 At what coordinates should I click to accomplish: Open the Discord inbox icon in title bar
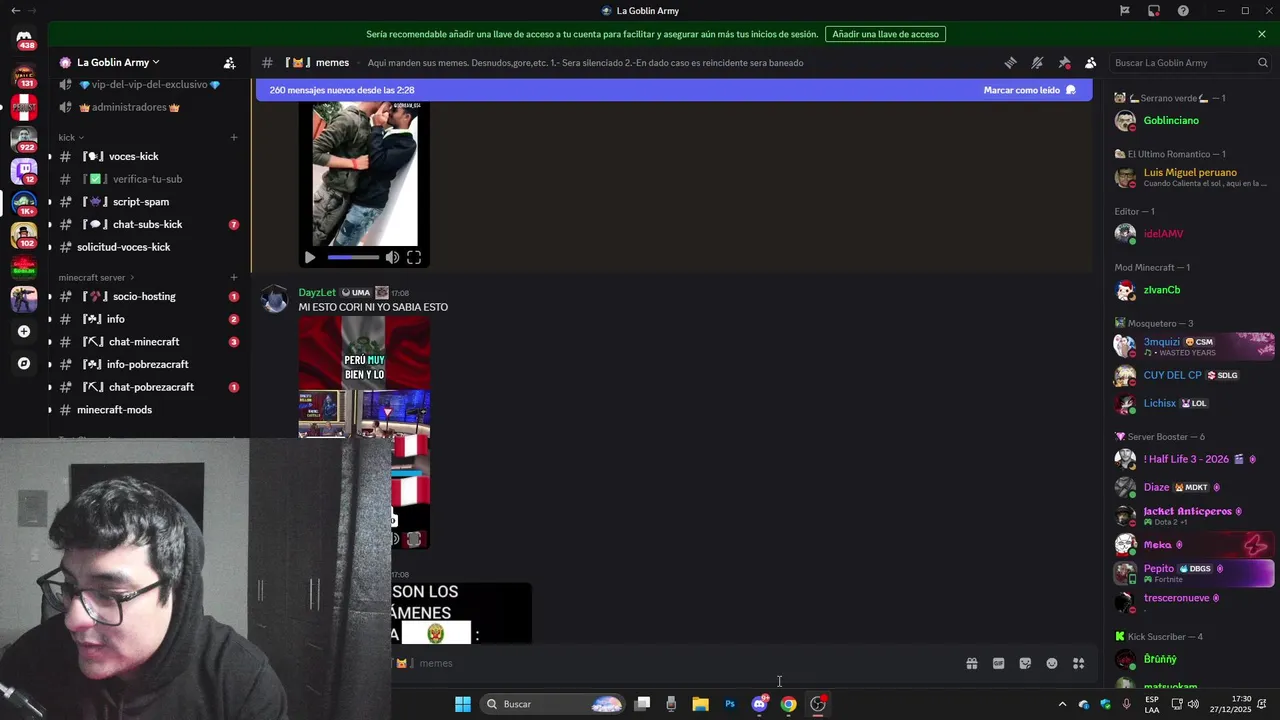(x=1153, y=11)
